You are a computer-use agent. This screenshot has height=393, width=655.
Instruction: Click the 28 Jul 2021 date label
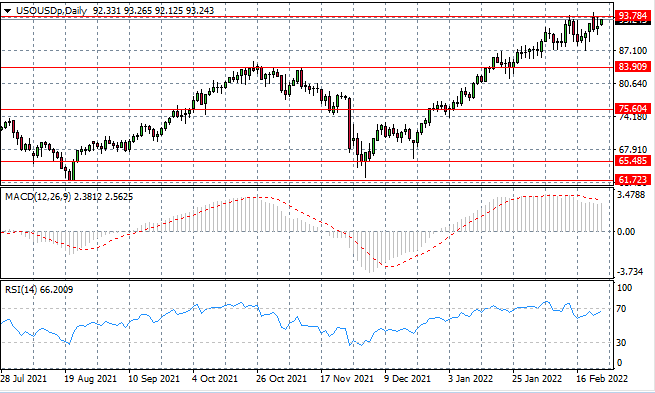tap(23, 379)
